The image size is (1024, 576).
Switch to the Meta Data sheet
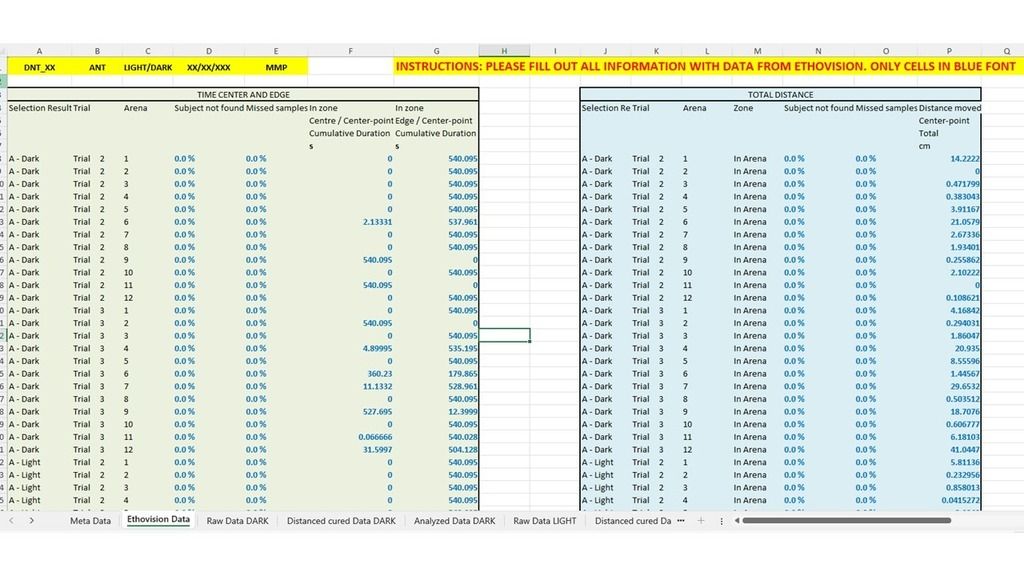pos(90,520)
